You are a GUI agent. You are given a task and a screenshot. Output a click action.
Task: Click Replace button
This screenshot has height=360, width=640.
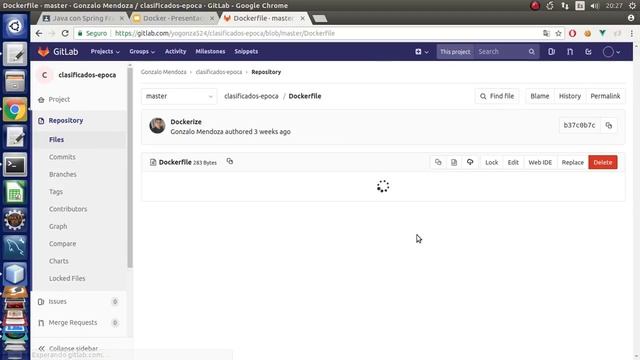coord(573,162)
